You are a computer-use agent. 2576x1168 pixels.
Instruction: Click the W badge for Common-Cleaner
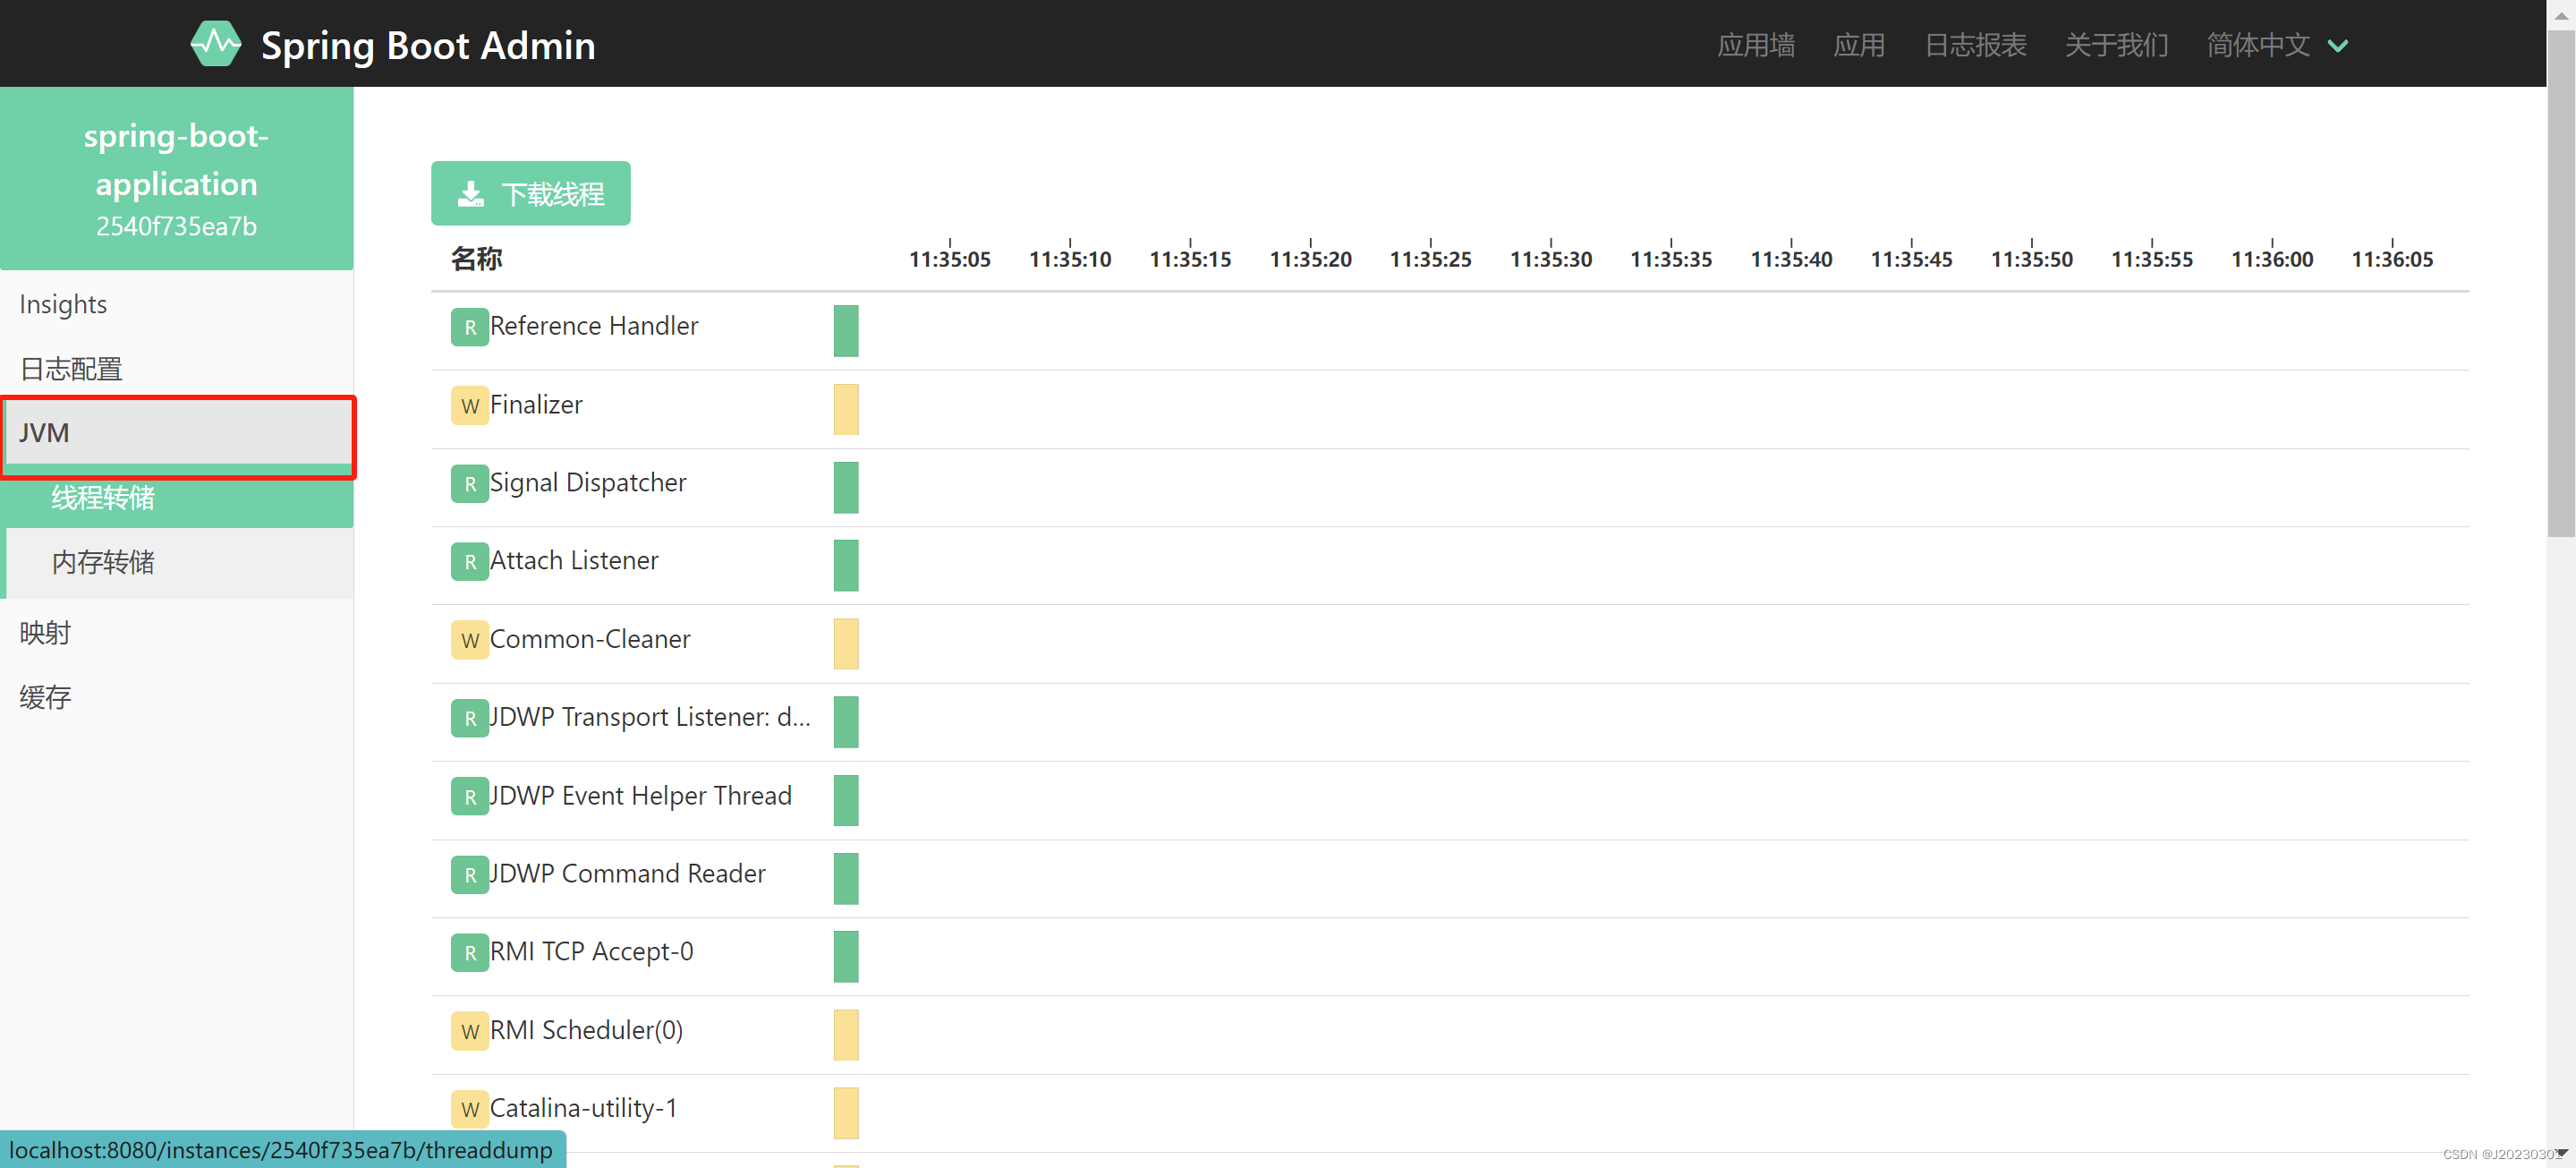(x=469, y=640)
